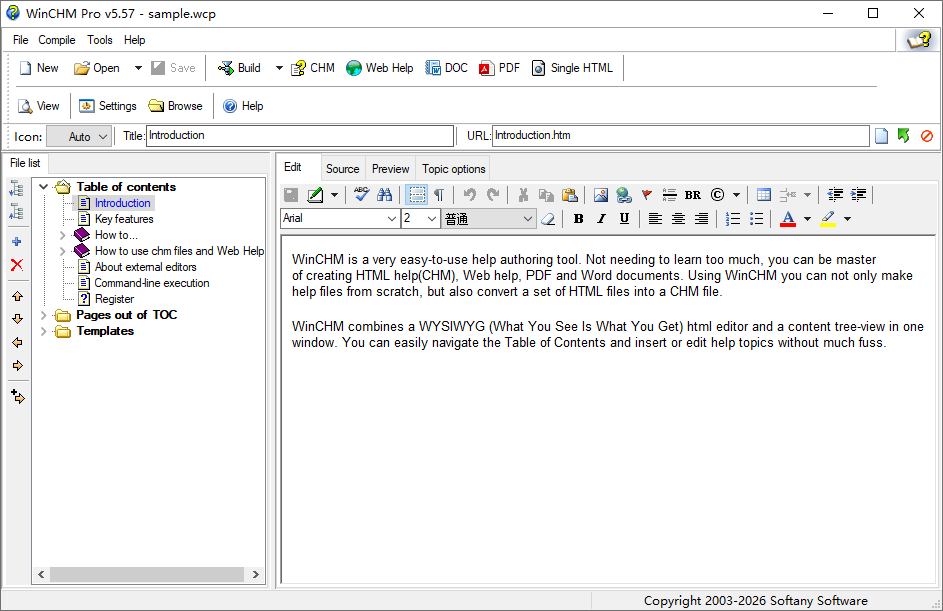Collapse the Table of contents node

coord(43,187)
